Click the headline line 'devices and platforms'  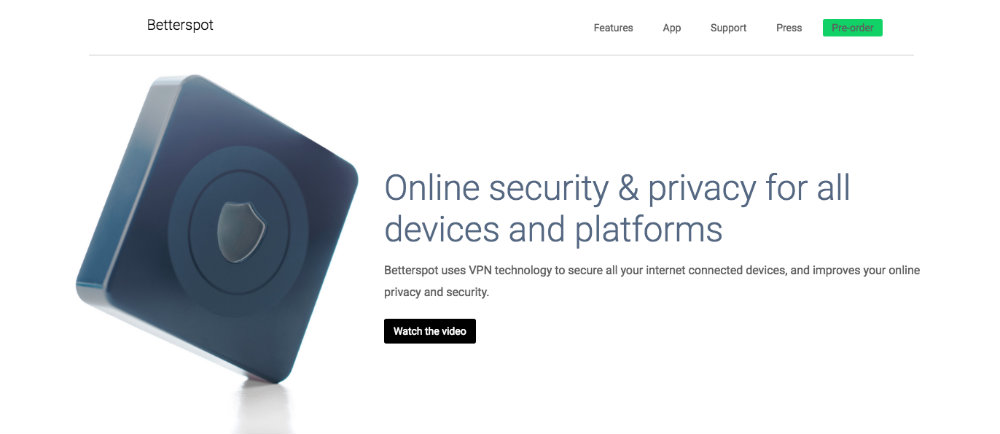tap(554, 229)
